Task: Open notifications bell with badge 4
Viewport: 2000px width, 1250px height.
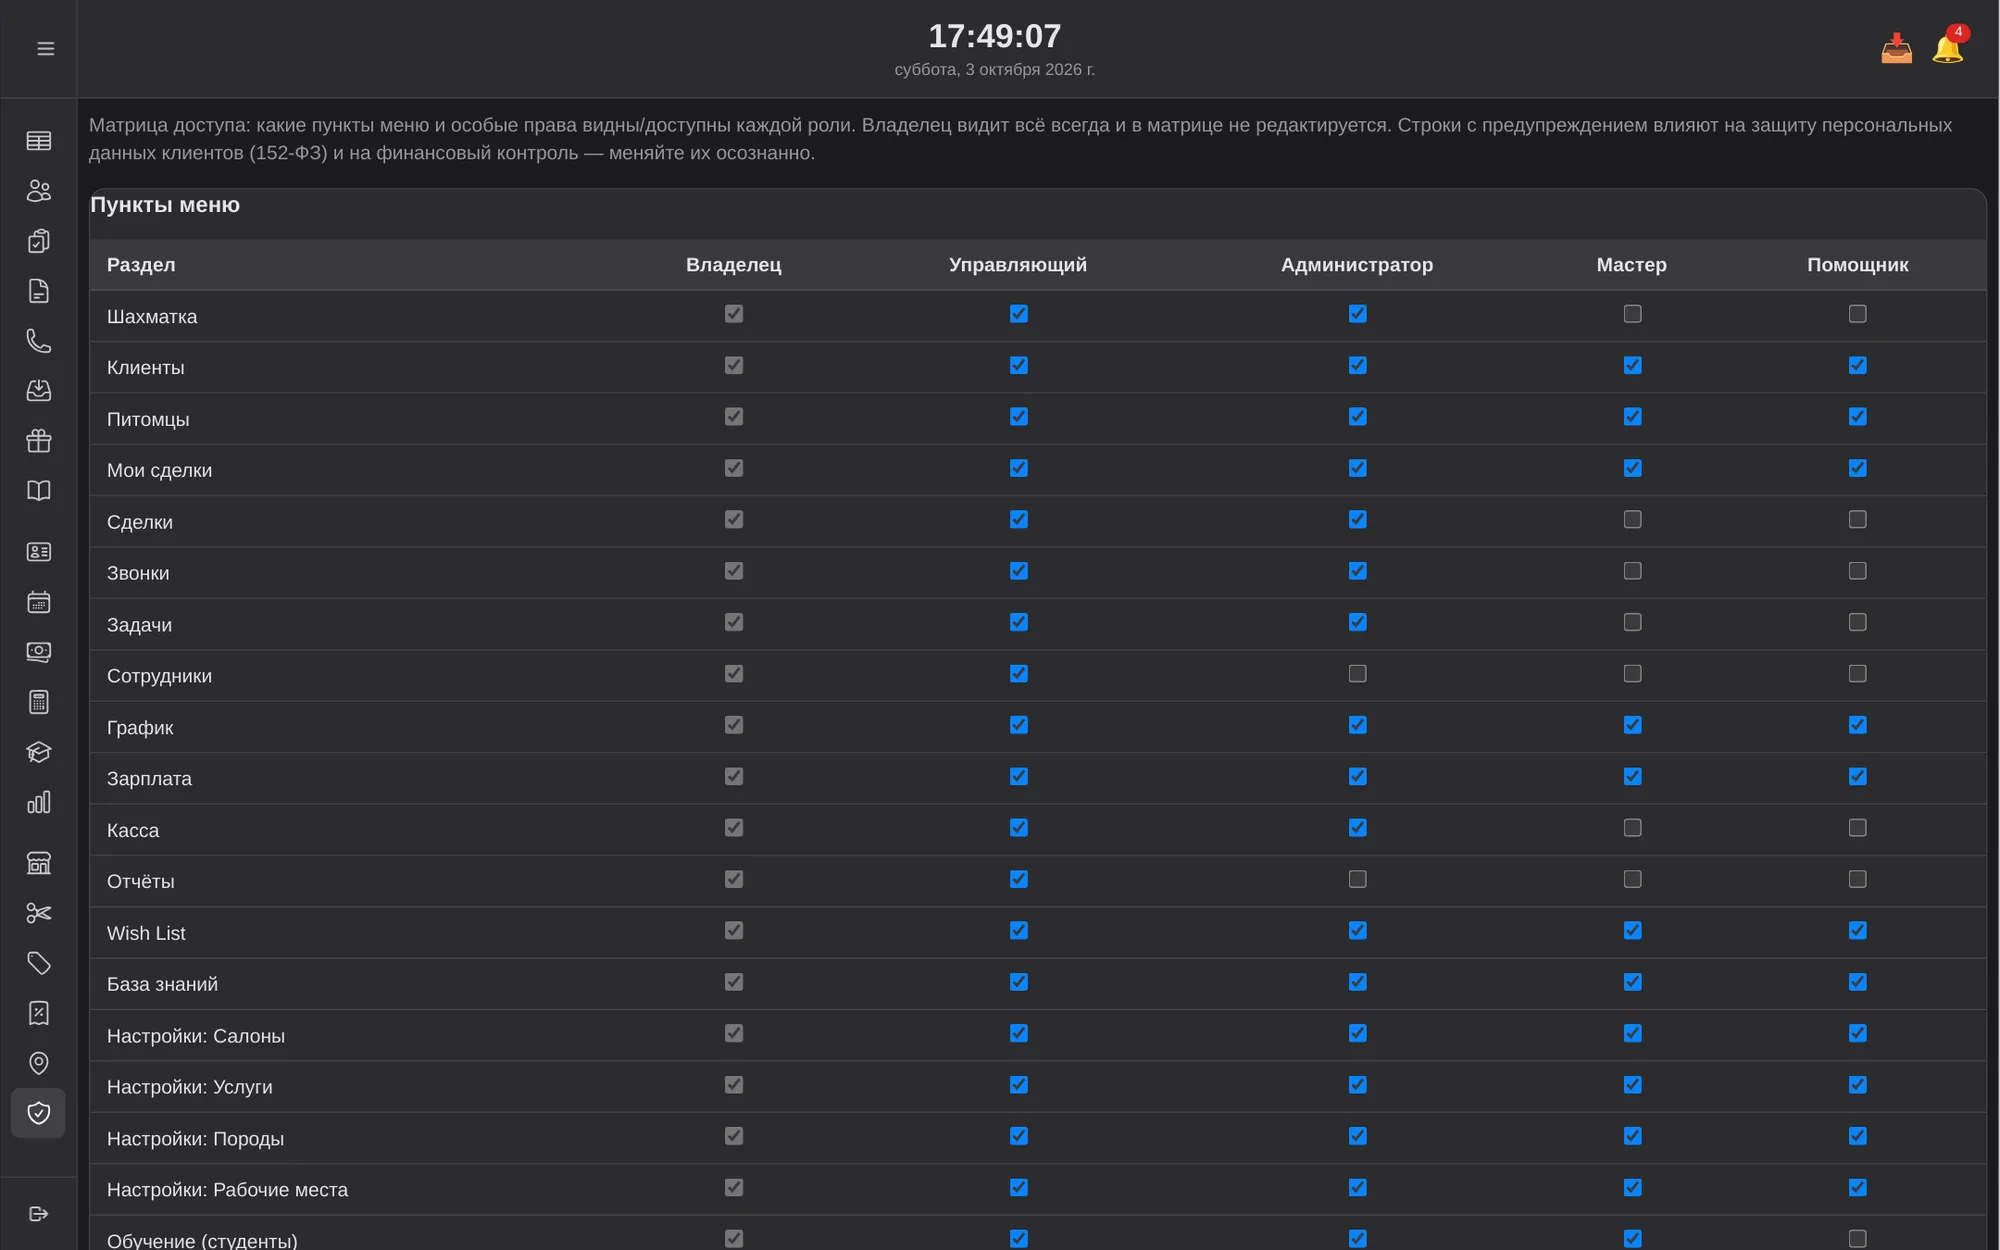Action: coord(1948,46)
